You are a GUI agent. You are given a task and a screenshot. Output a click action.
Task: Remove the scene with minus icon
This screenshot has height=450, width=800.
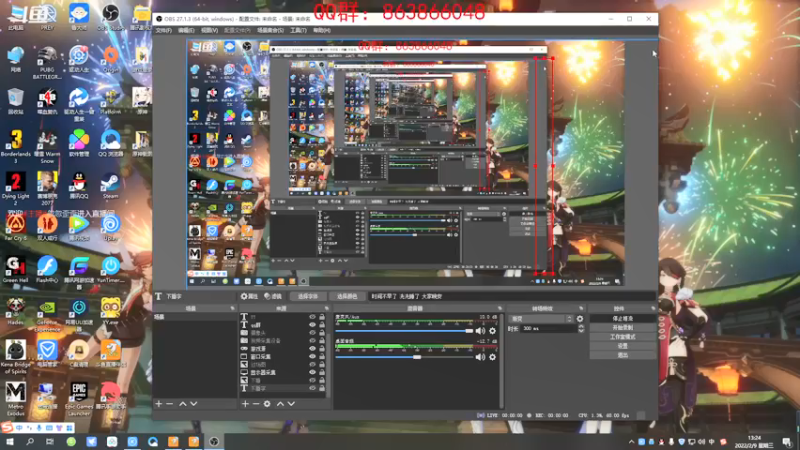tap(170, 404)
